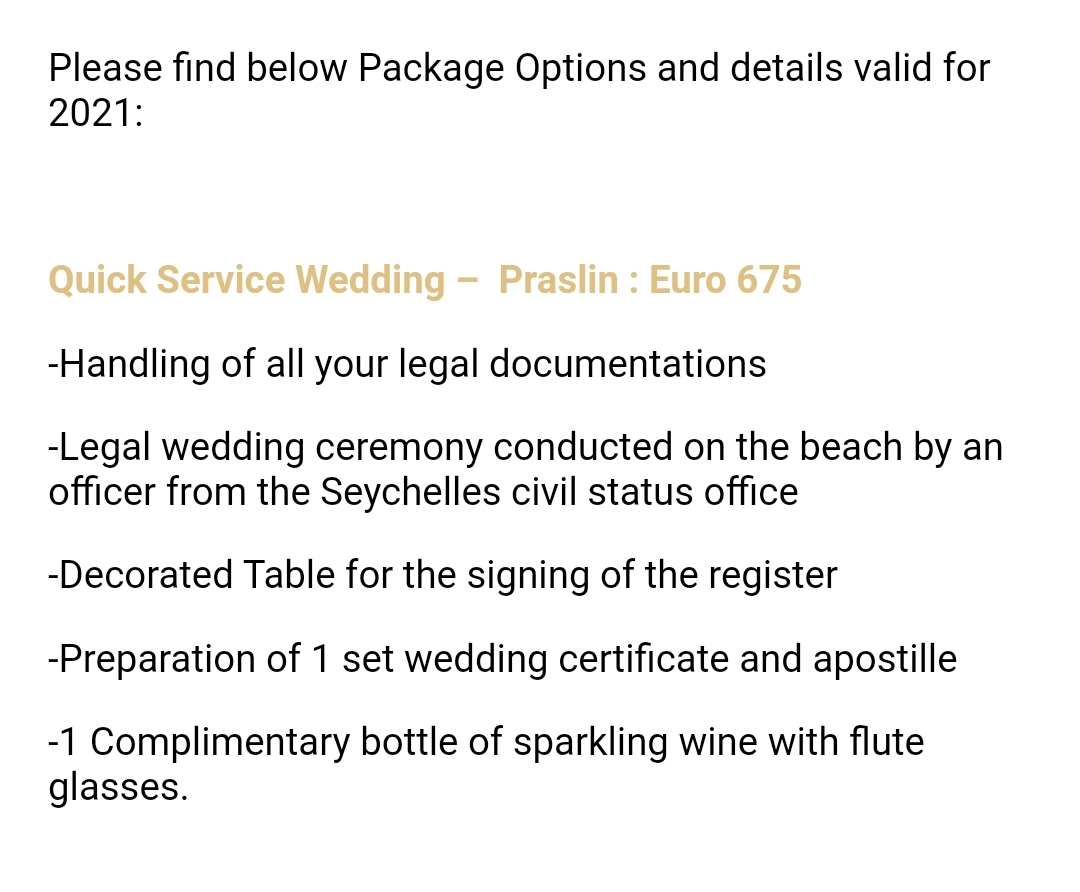Click the word 'glasses.' on last line

click(118, 788)
